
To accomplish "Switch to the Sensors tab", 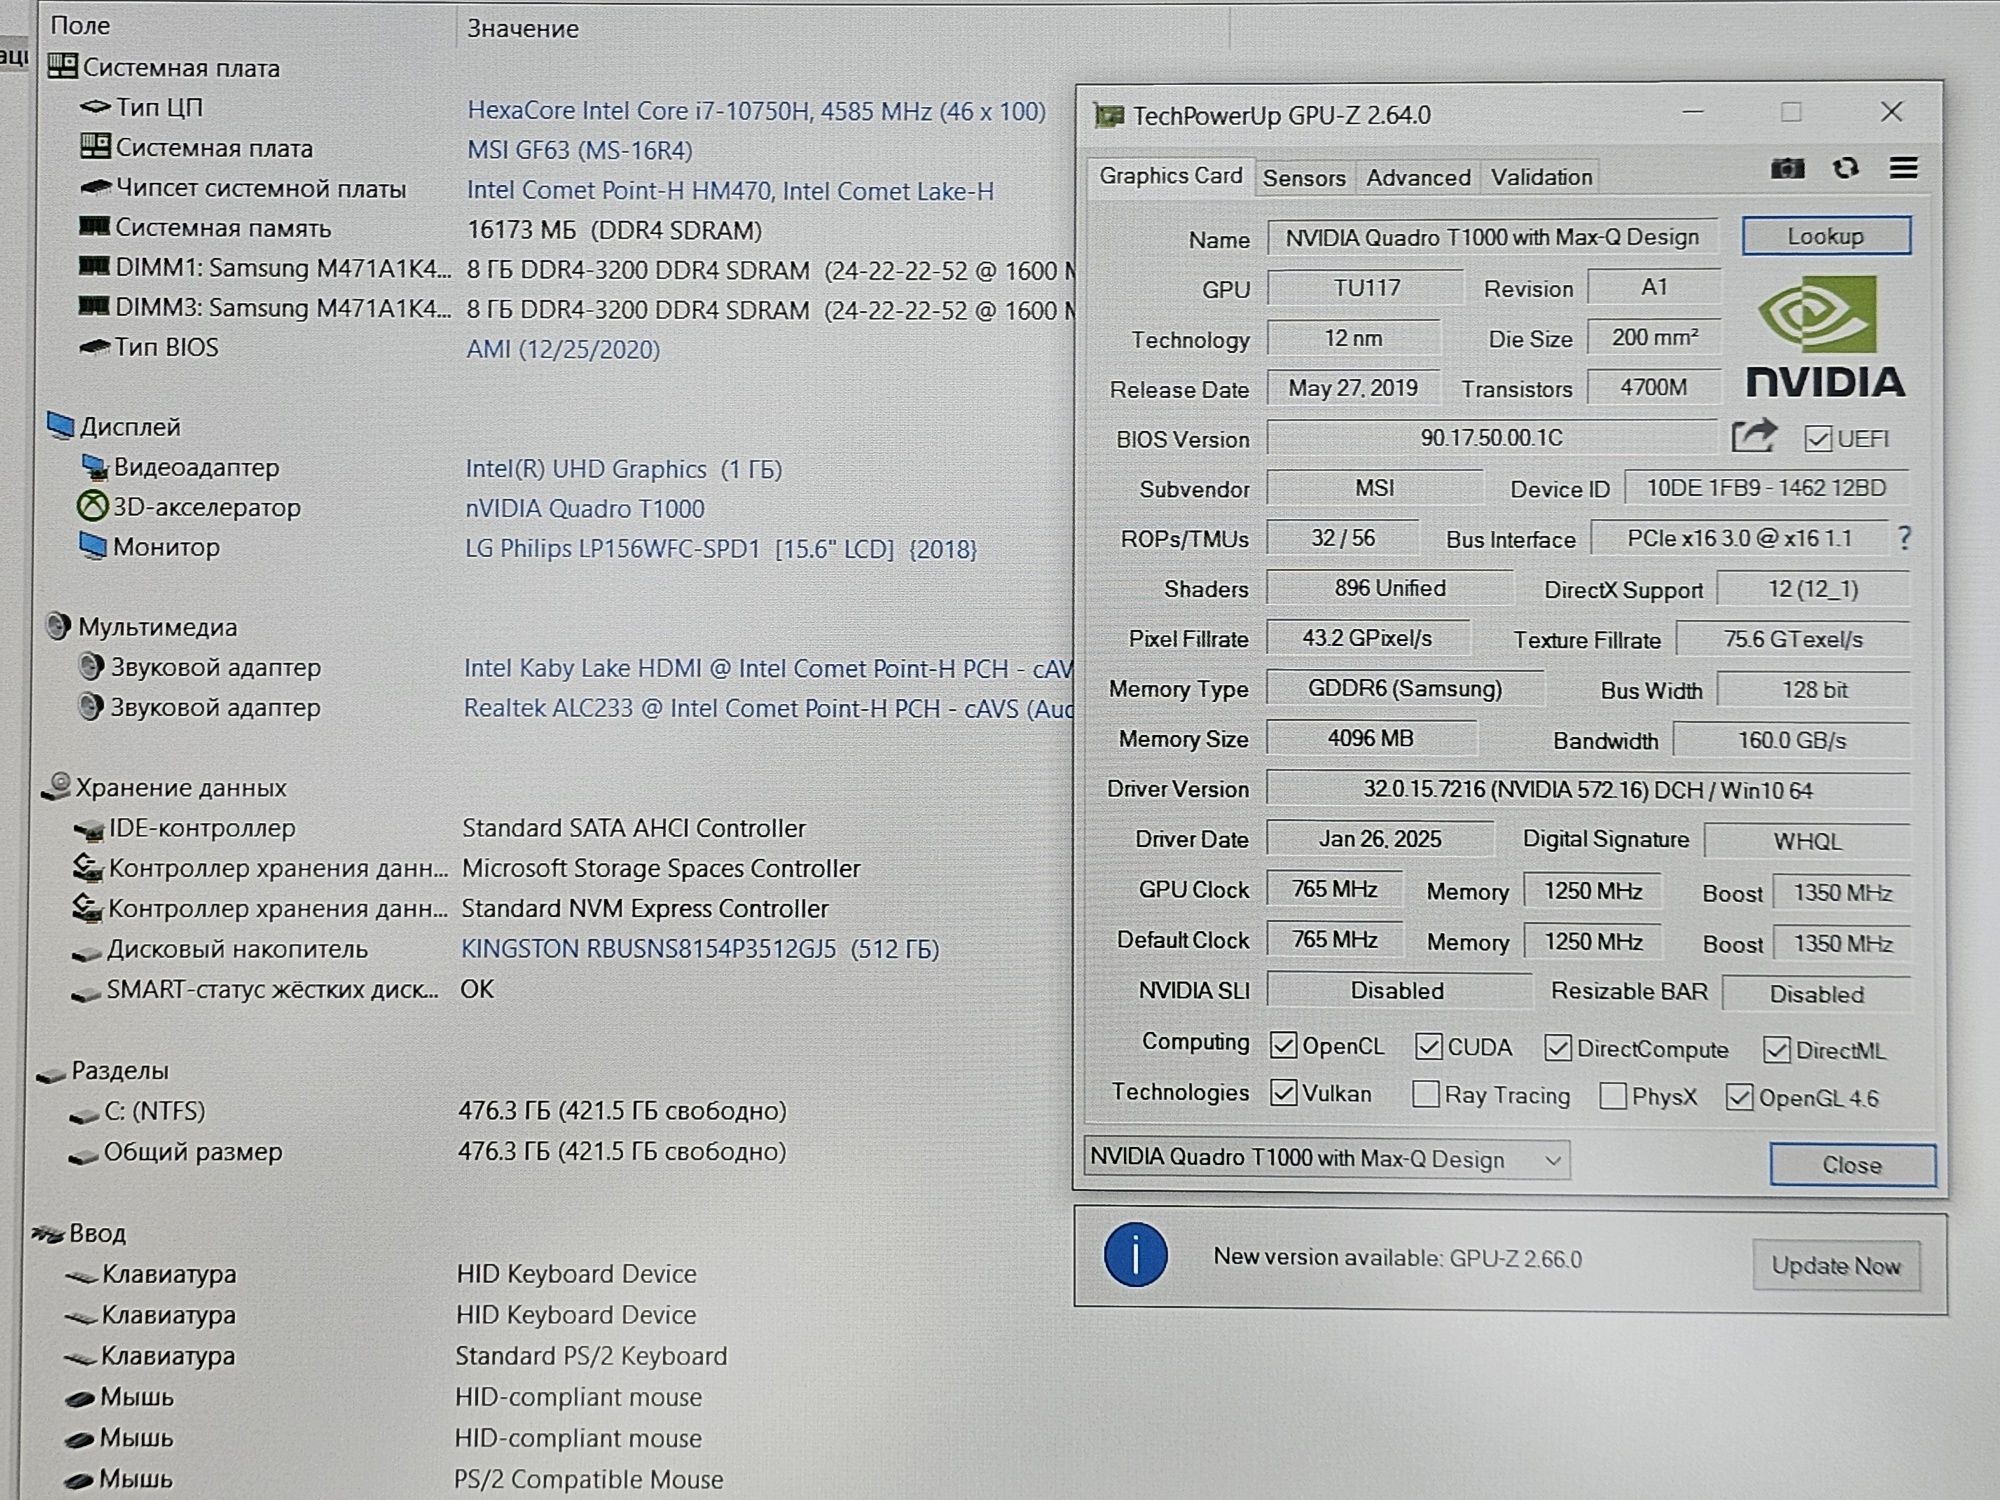I will click(x=1303, y=178).
